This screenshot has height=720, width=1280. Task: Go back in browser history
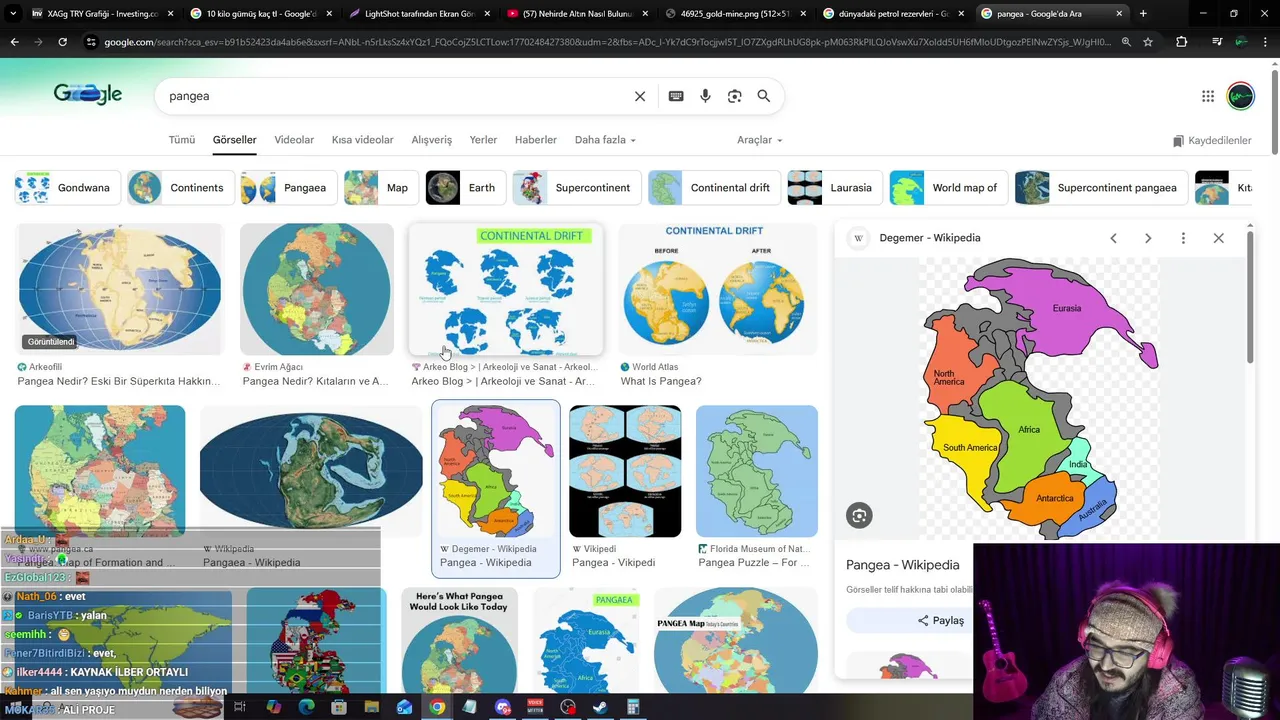coord(14,42)
